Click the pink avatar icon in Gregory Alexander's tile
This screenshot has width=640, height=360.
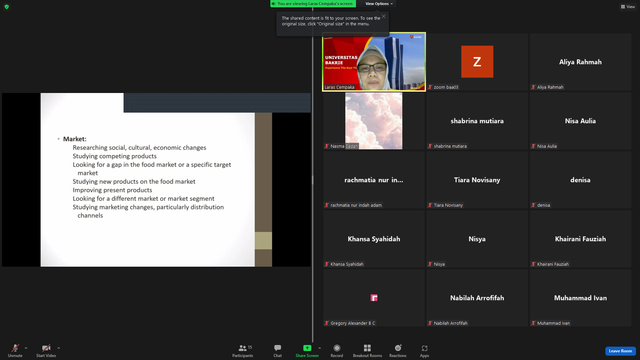coord(374,298)
